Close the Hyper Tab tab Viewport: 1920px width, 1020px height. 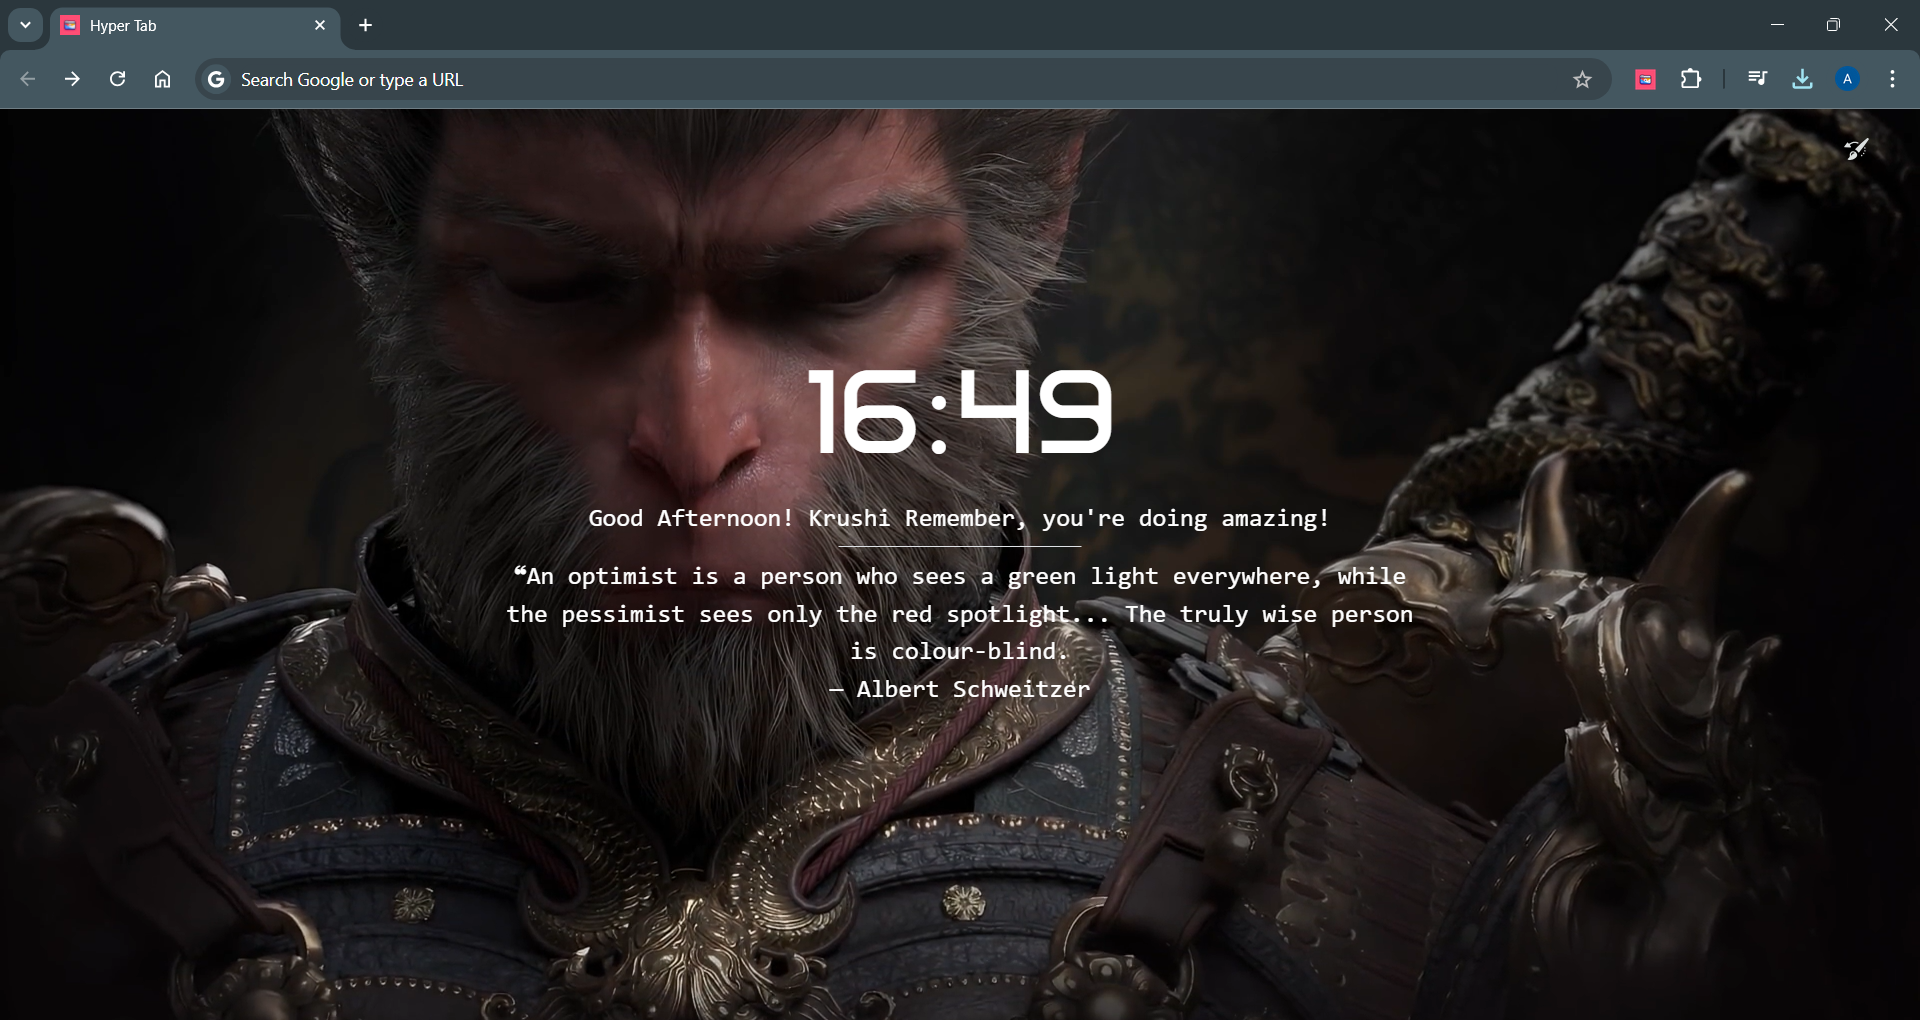coord(320,25)
